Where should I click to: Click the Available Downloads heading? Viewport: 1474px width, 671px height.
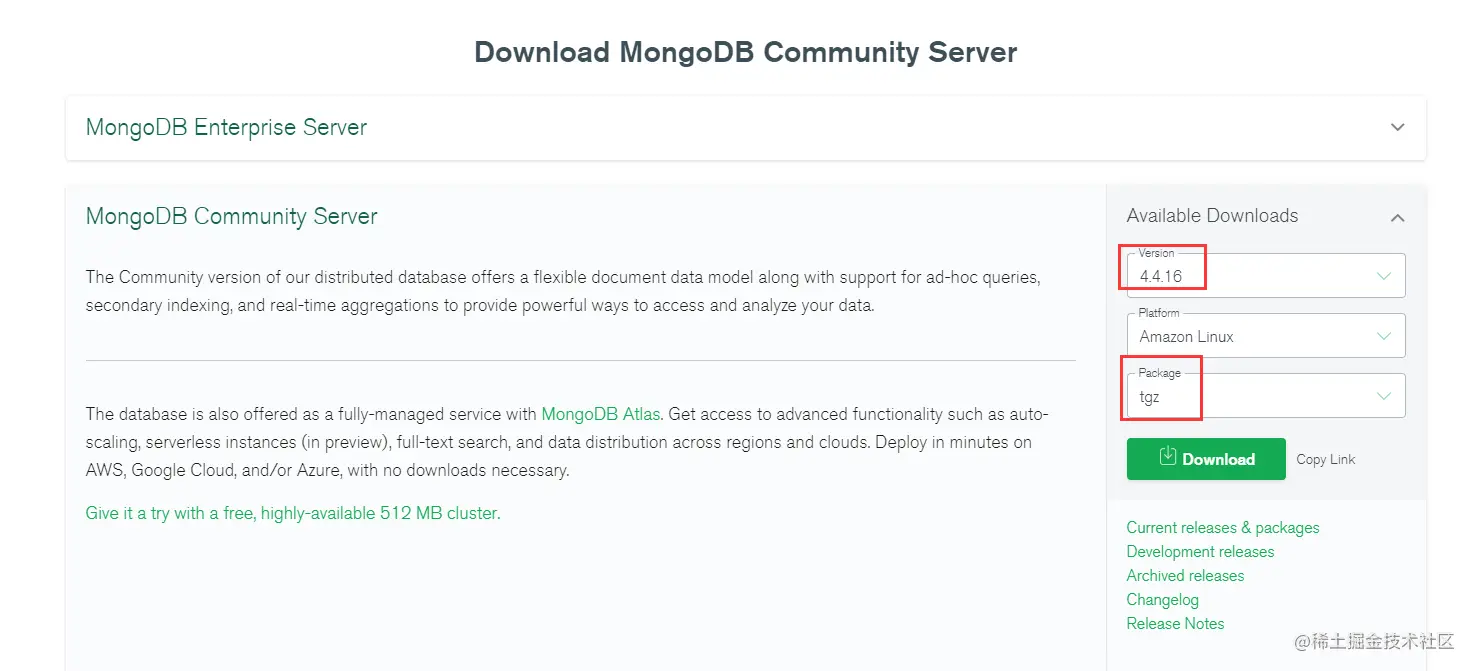point(1212,216)
